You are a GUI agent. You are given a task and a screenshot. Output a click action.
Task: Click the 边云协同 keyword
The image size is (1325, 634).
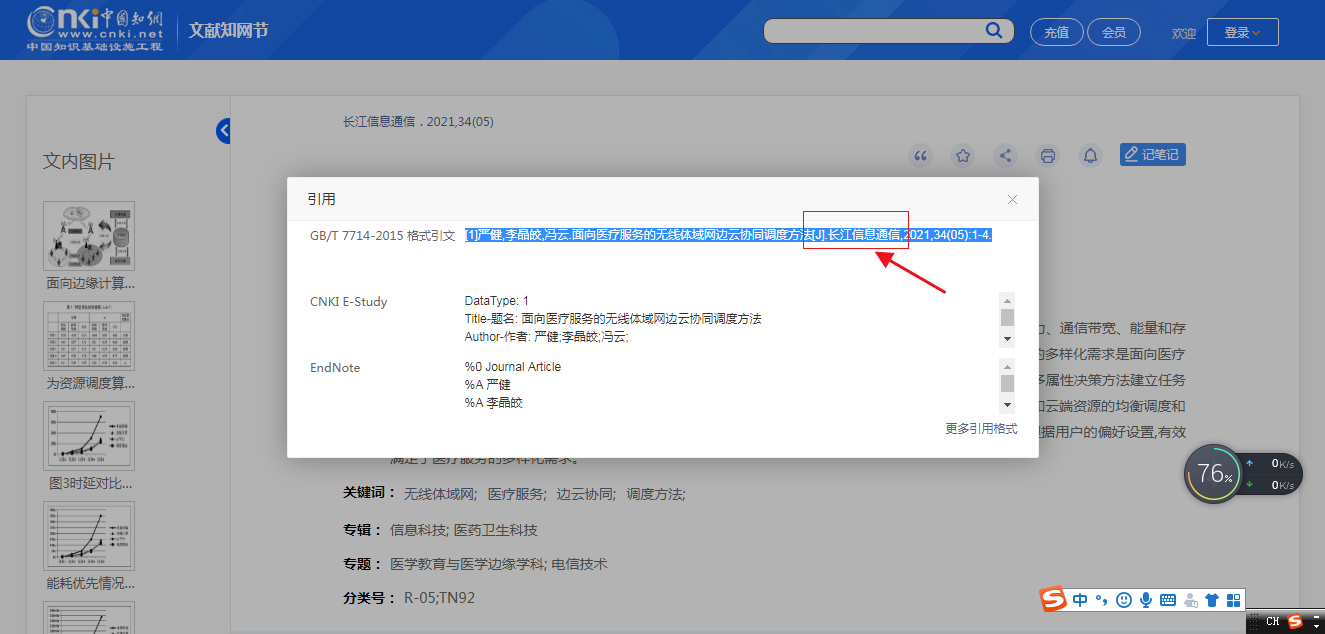(585, 494)
